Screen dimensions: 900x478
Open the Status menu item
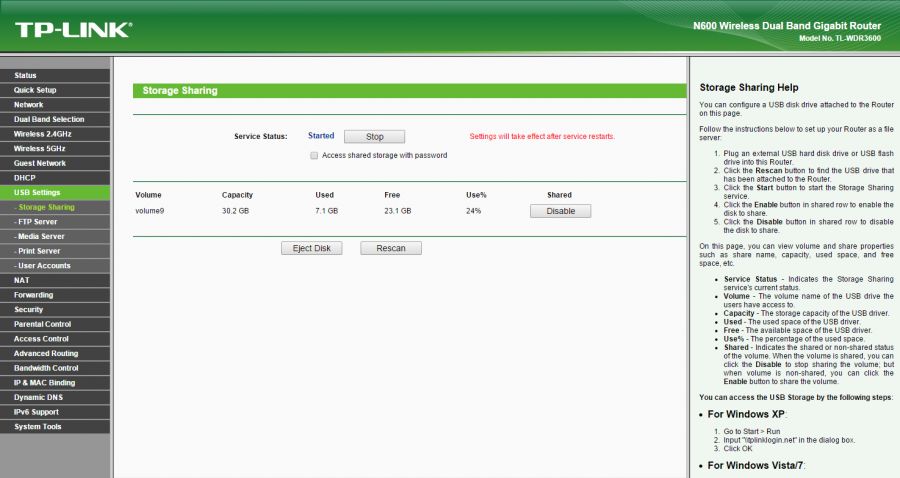point(26,75)
